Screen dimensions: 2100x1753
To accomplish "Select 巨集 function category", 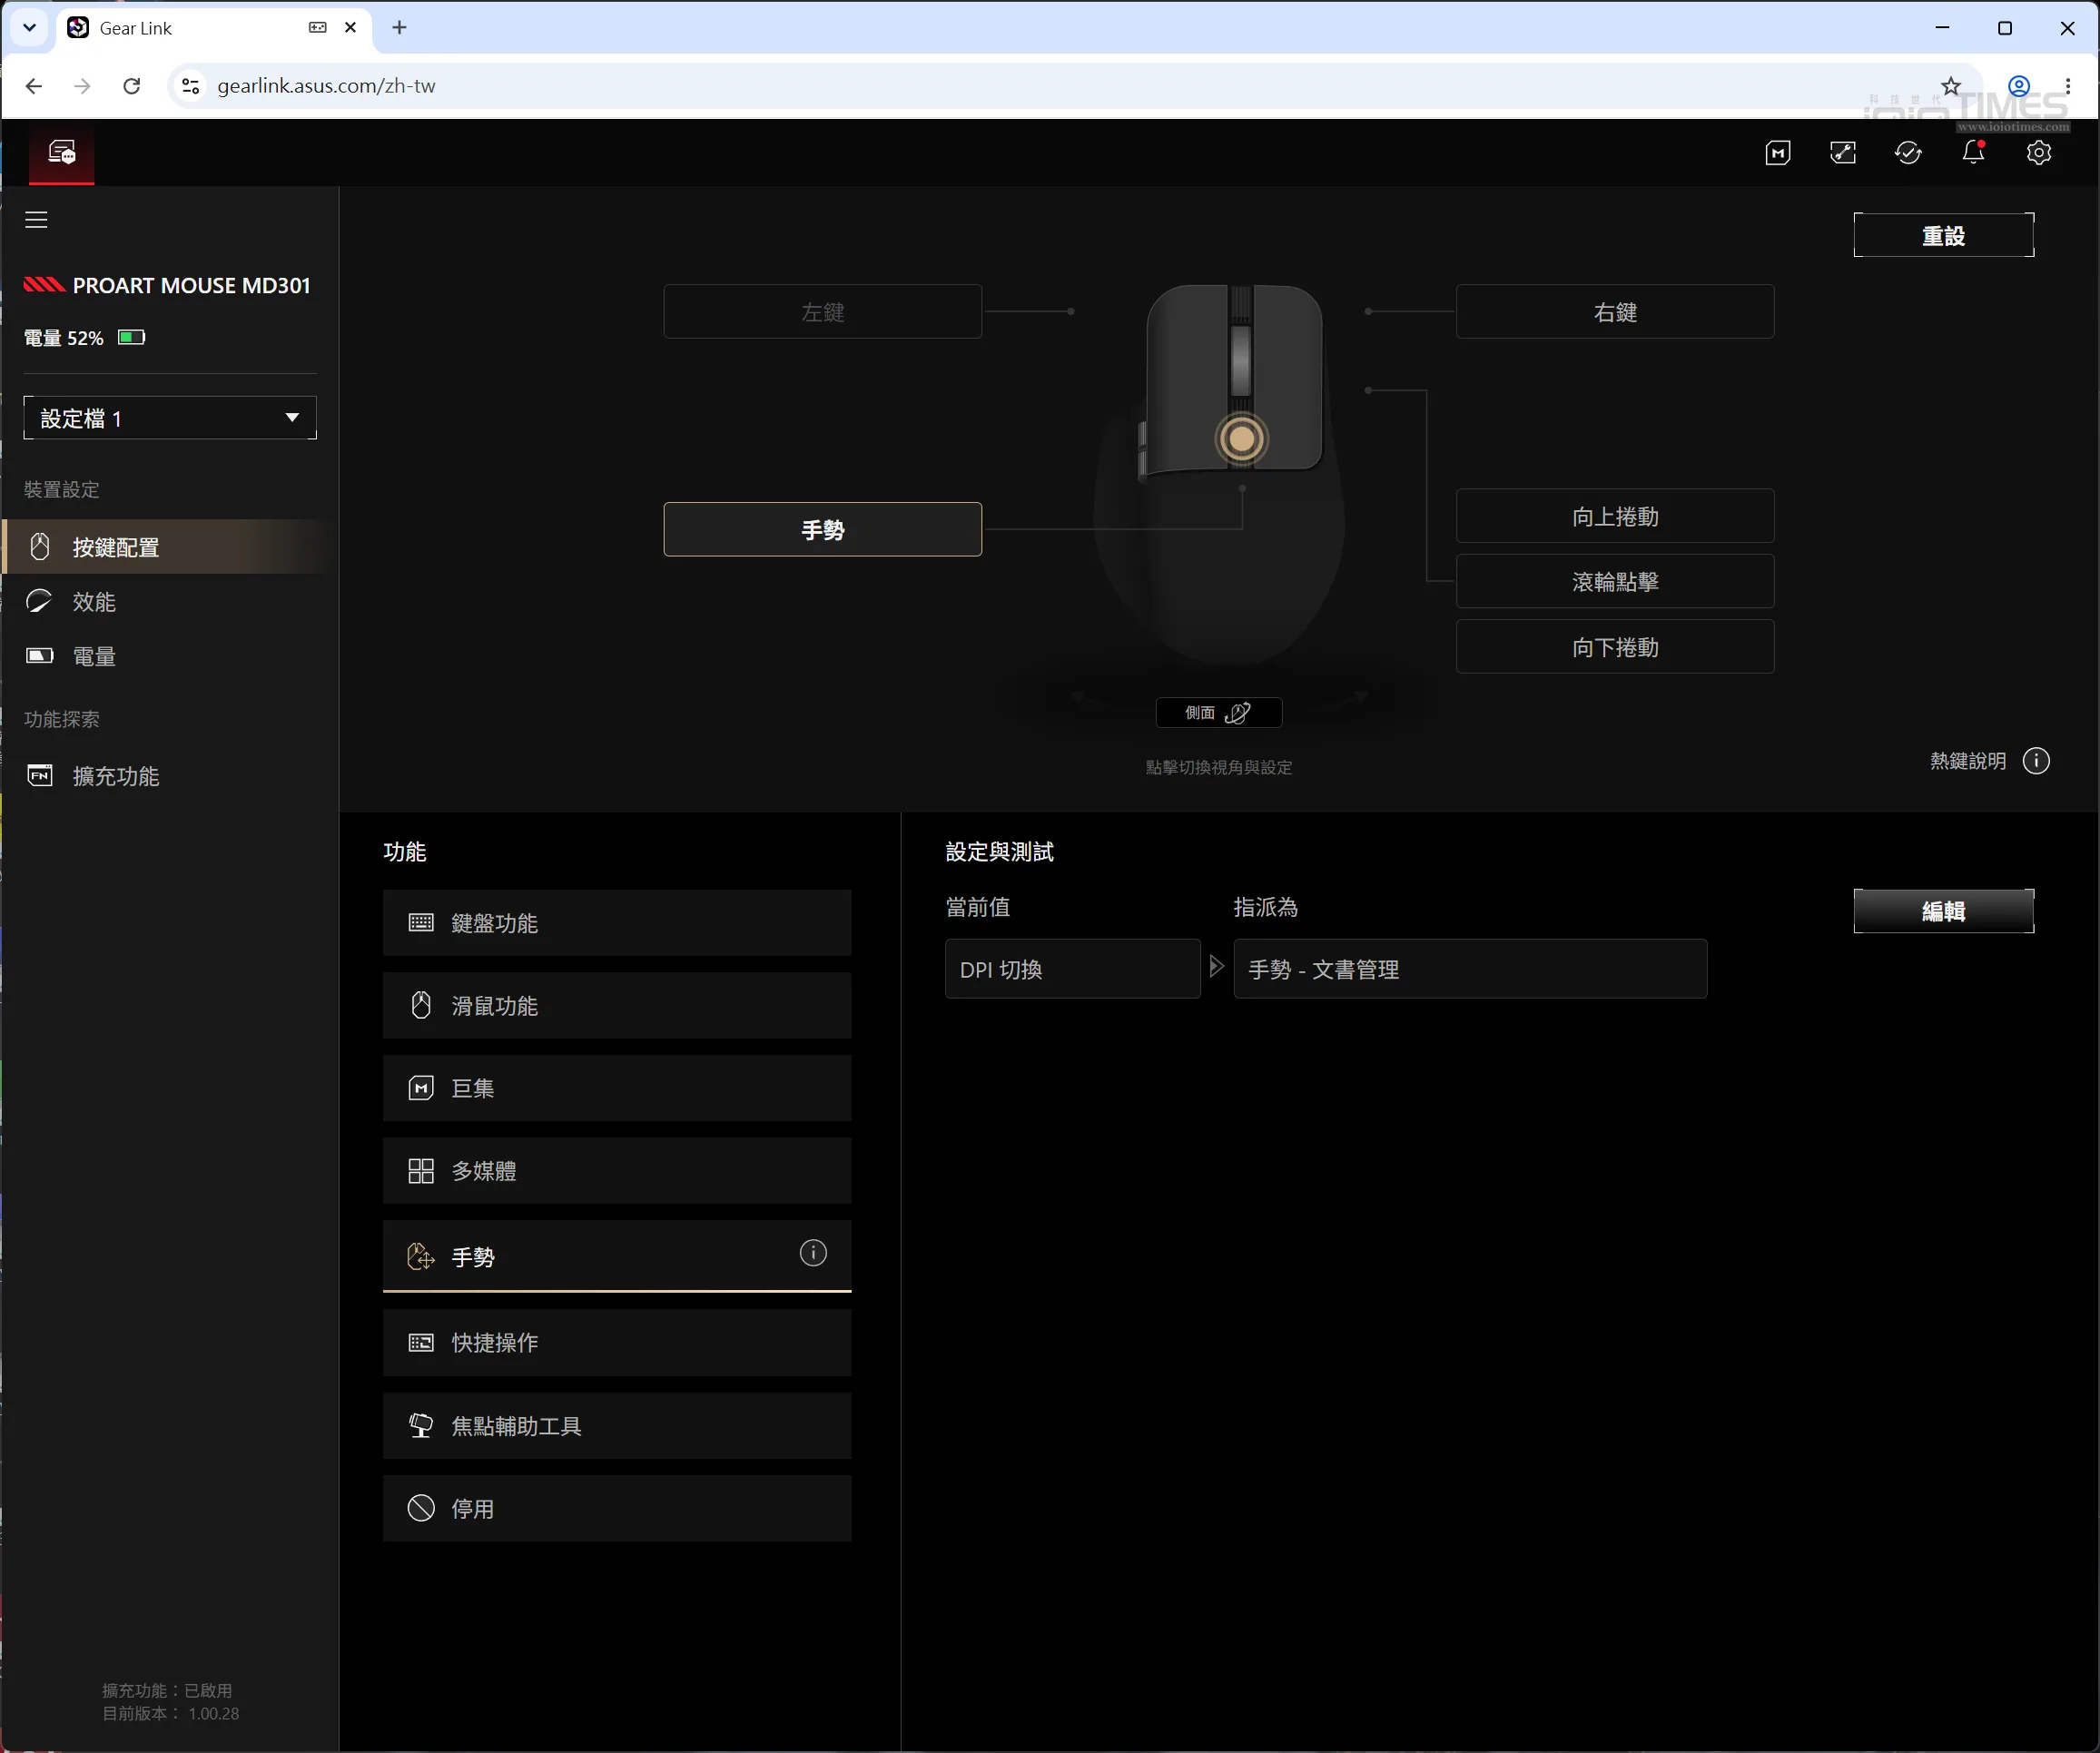I will pyautogui.click(x=617, y=1088).
